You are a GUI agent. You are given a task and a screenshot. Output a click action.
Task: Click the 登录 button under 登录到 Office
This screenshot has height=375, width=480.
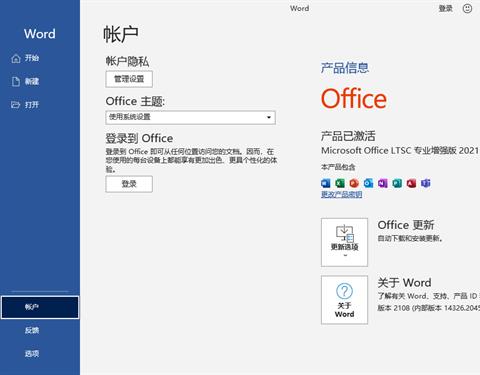[129, 184]
